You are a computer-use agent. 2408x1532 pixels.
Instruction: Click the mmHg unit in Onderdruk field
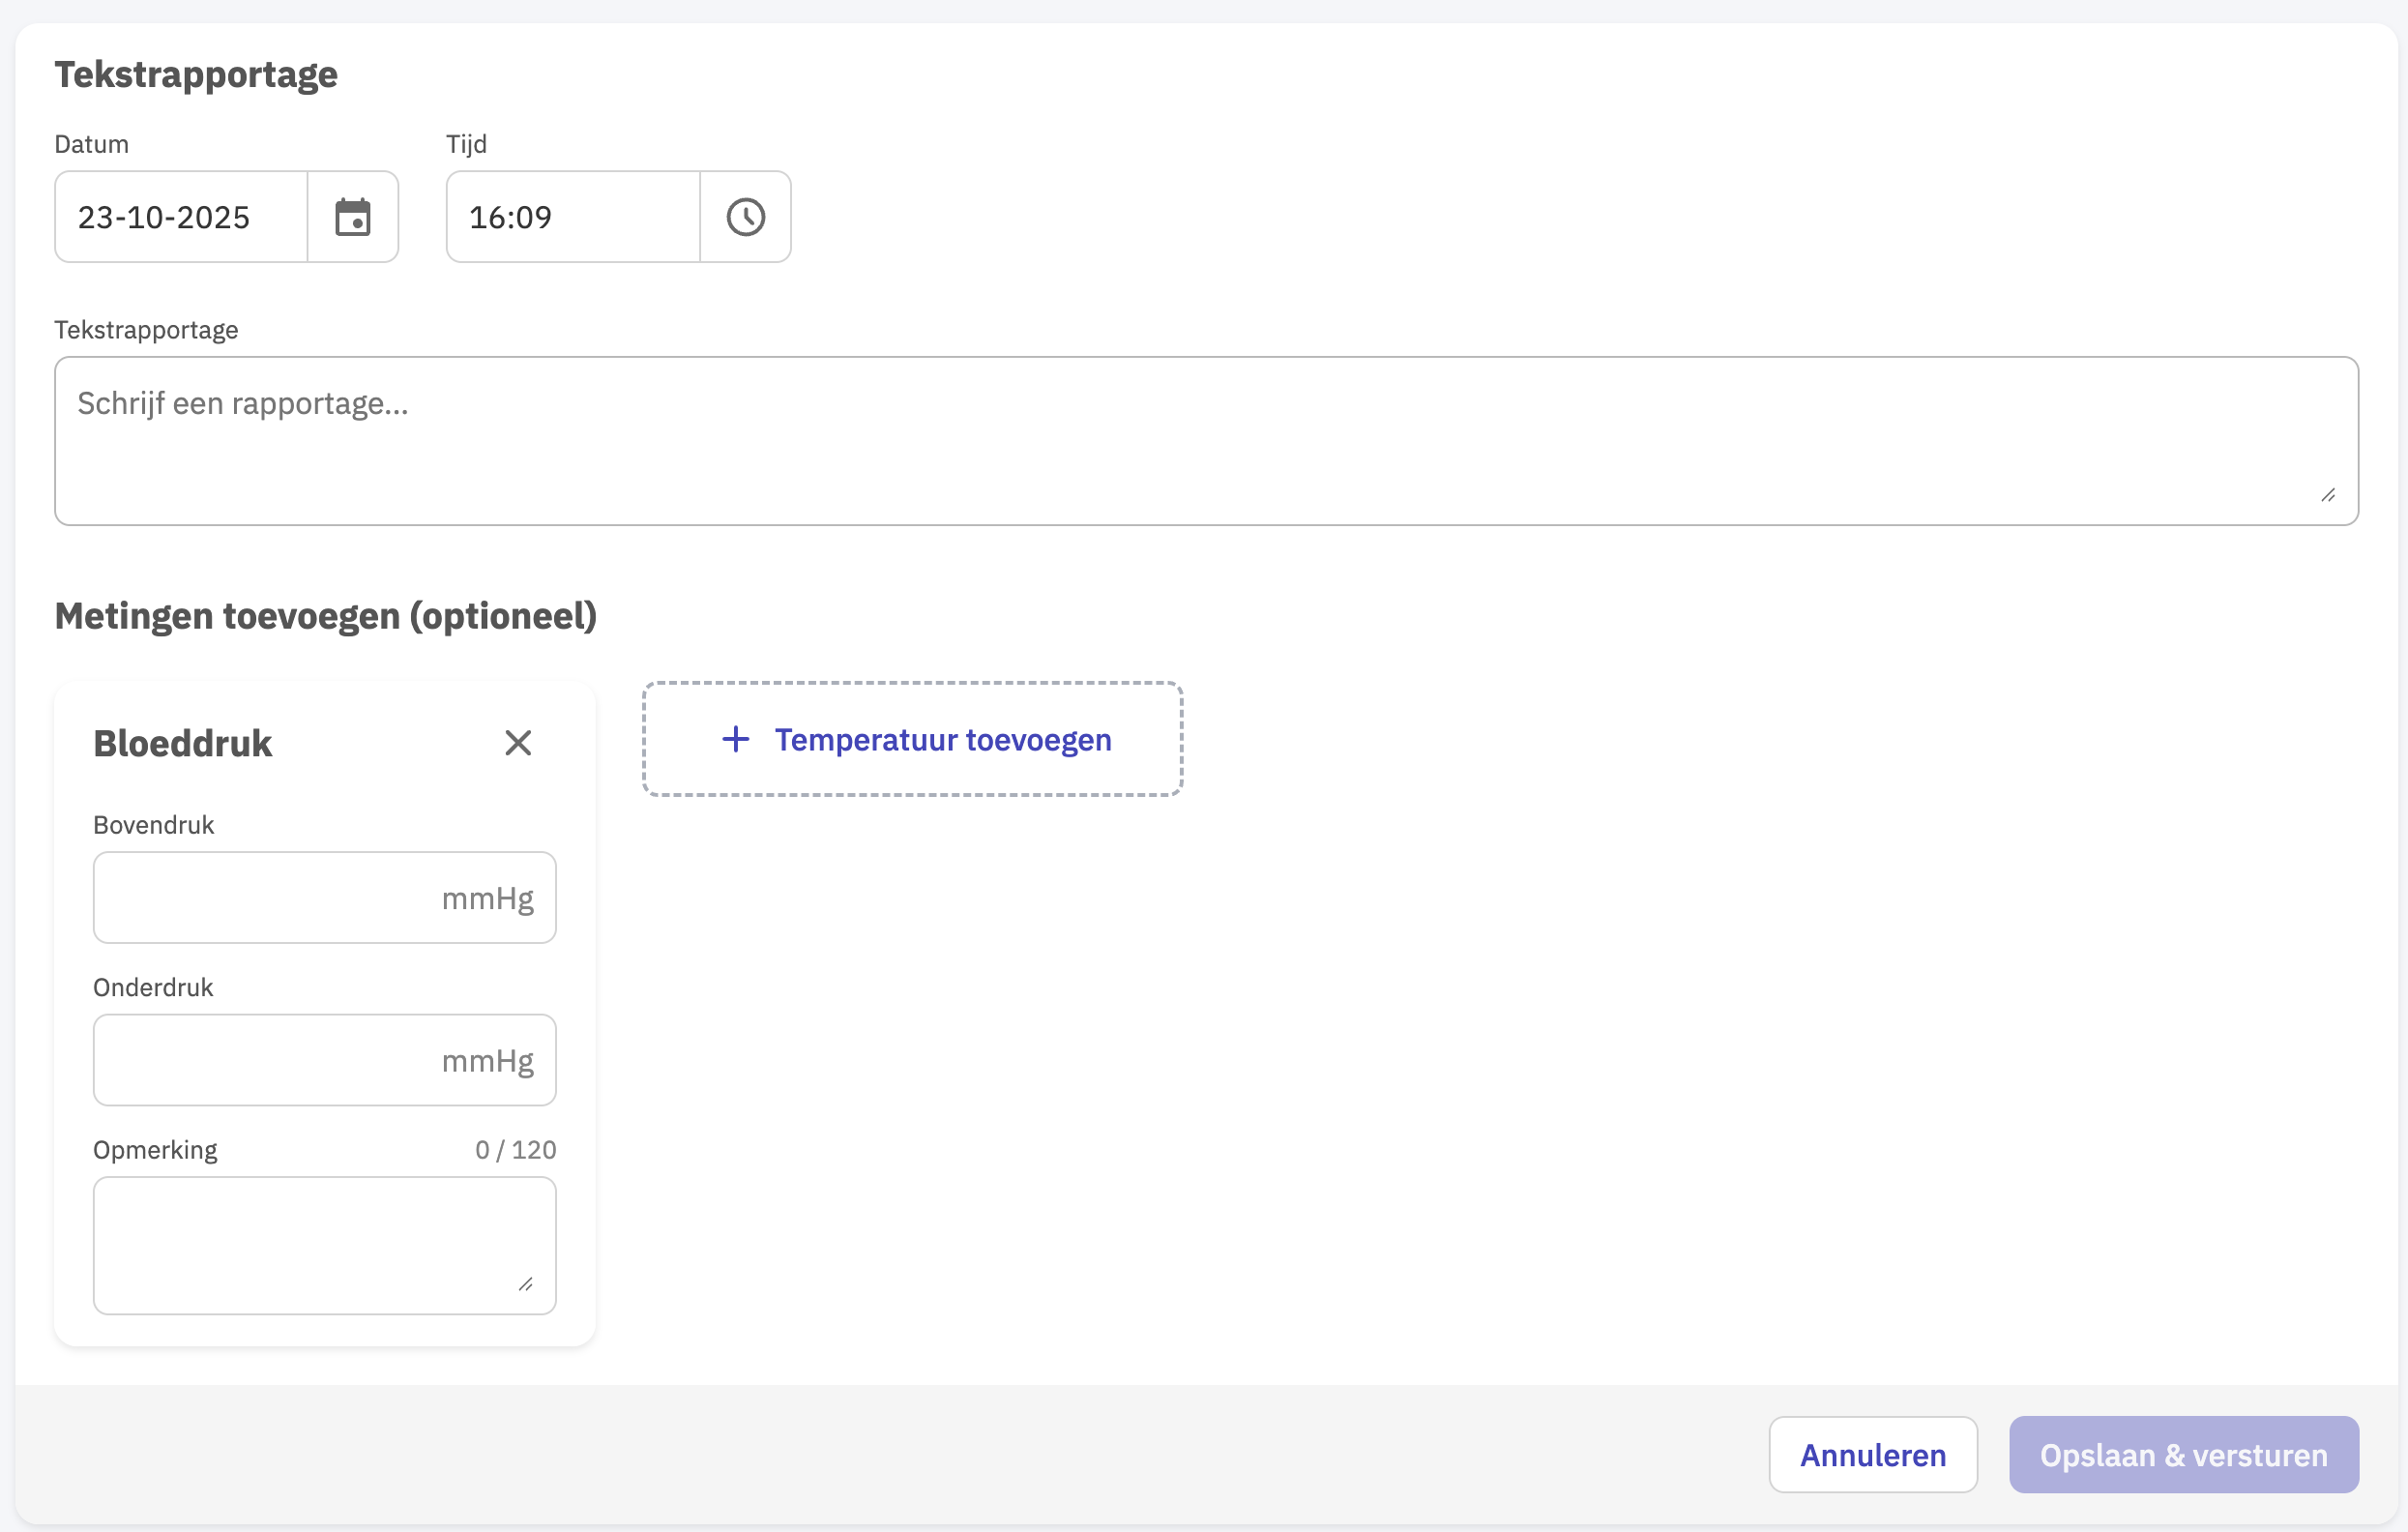488,1060
